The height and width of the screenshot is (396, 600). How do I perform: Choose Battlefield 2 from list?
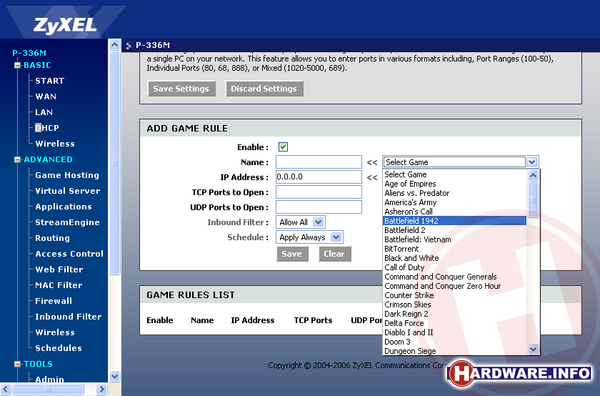pyautogui.click(x=455, y=230)
